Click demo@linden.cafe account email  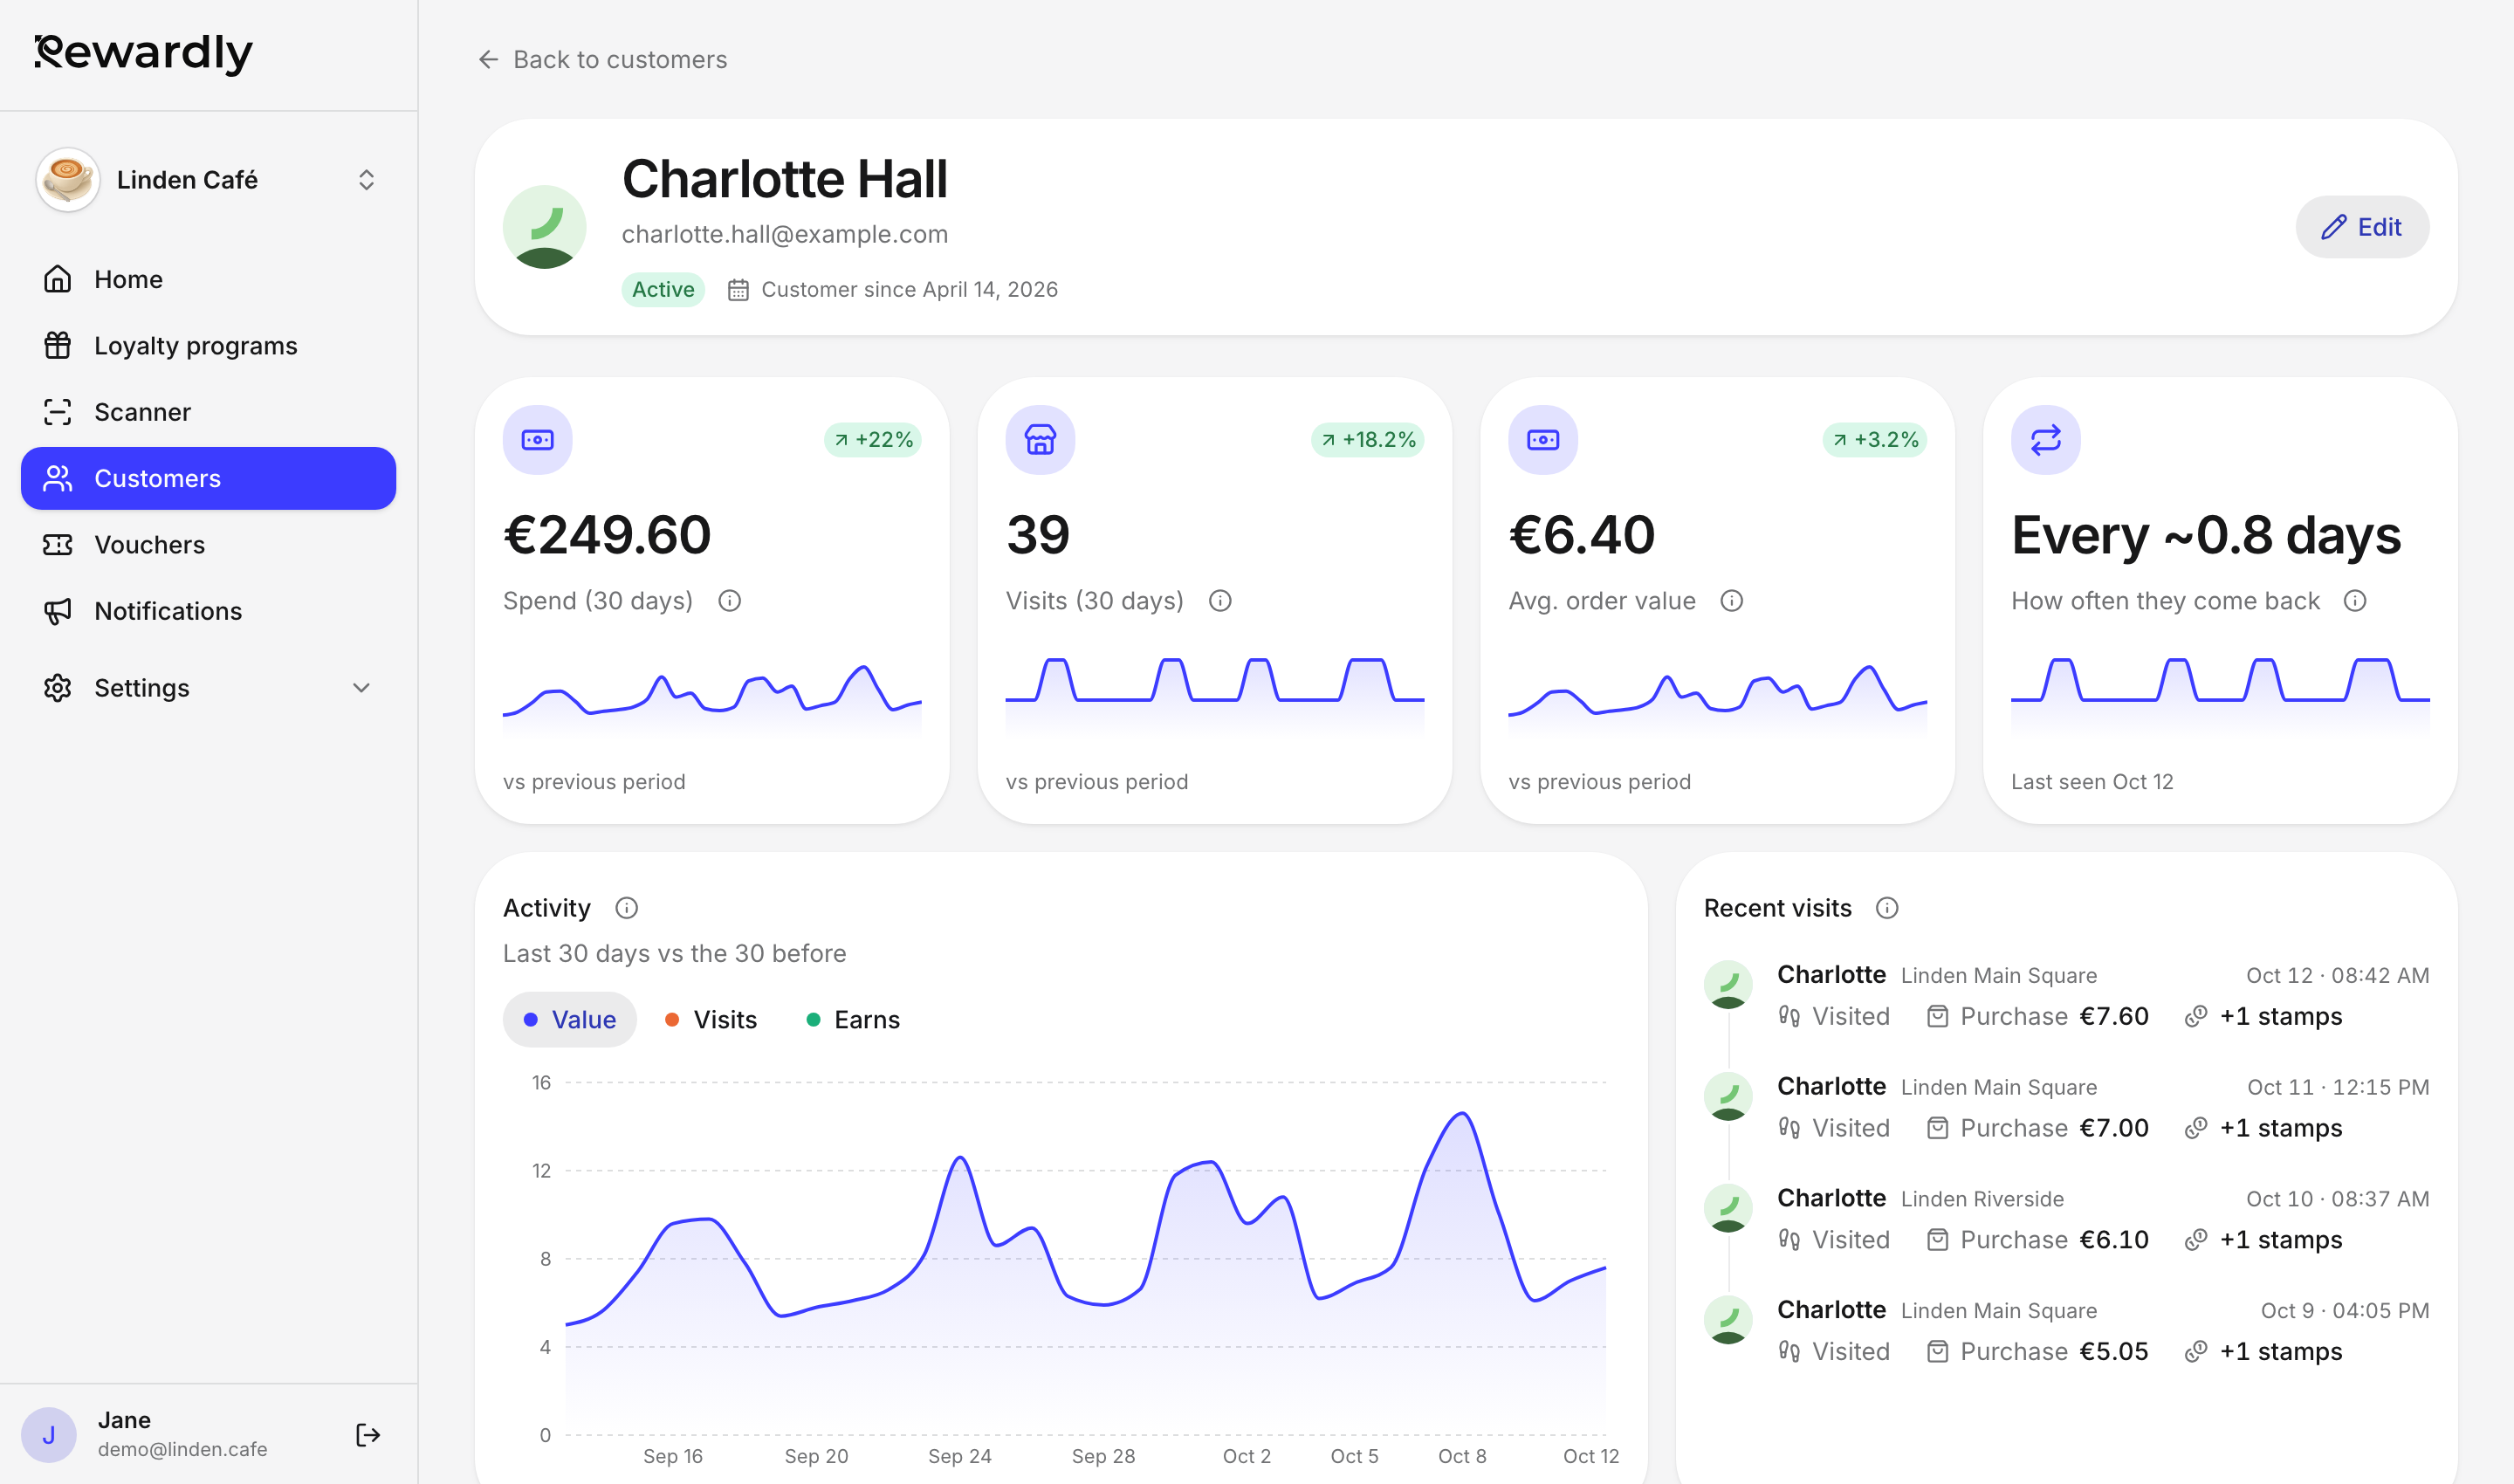[183, 1450]
